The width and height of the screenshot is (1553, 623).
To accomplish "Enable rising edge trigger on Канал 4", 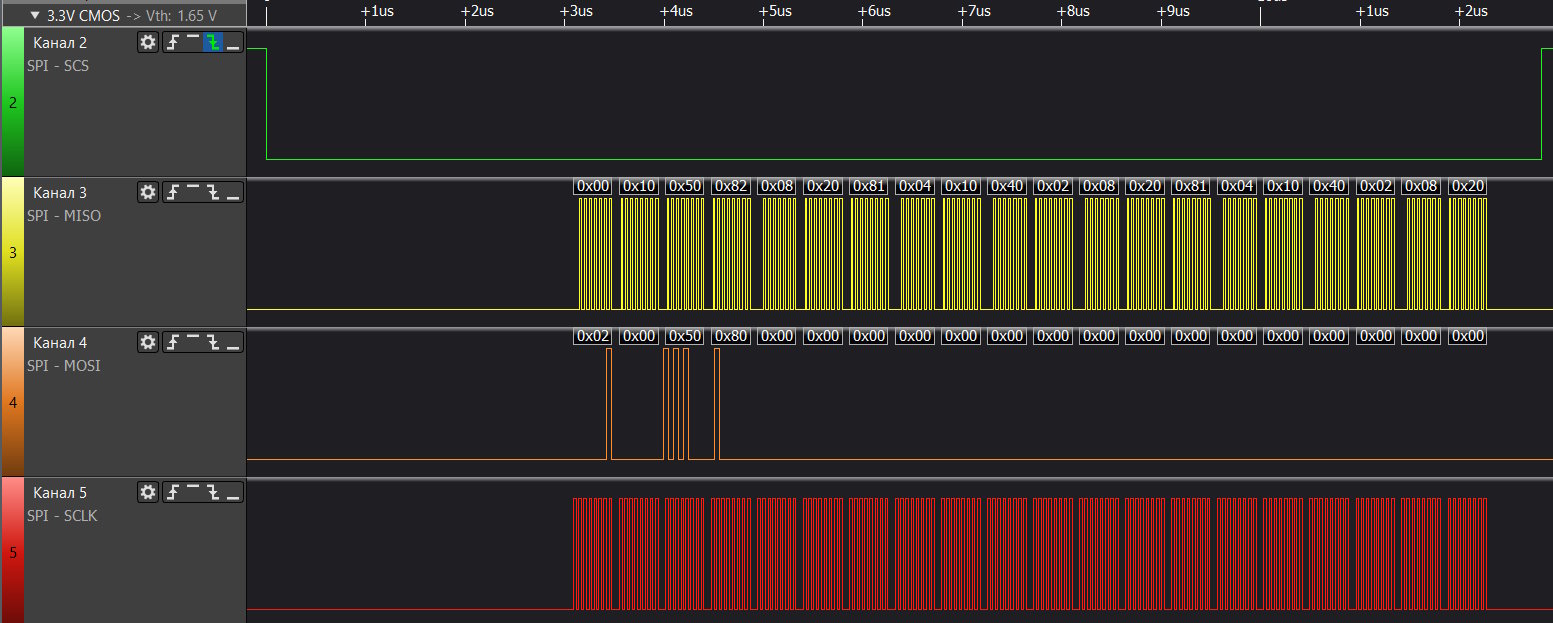I will click(x=173, y=342).
